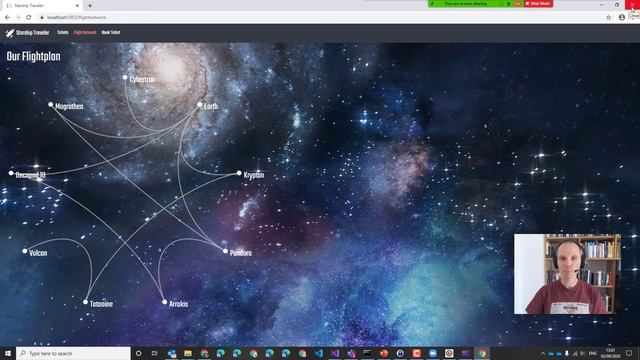Bookmark the page with the star icon

[x=609, y=18]
